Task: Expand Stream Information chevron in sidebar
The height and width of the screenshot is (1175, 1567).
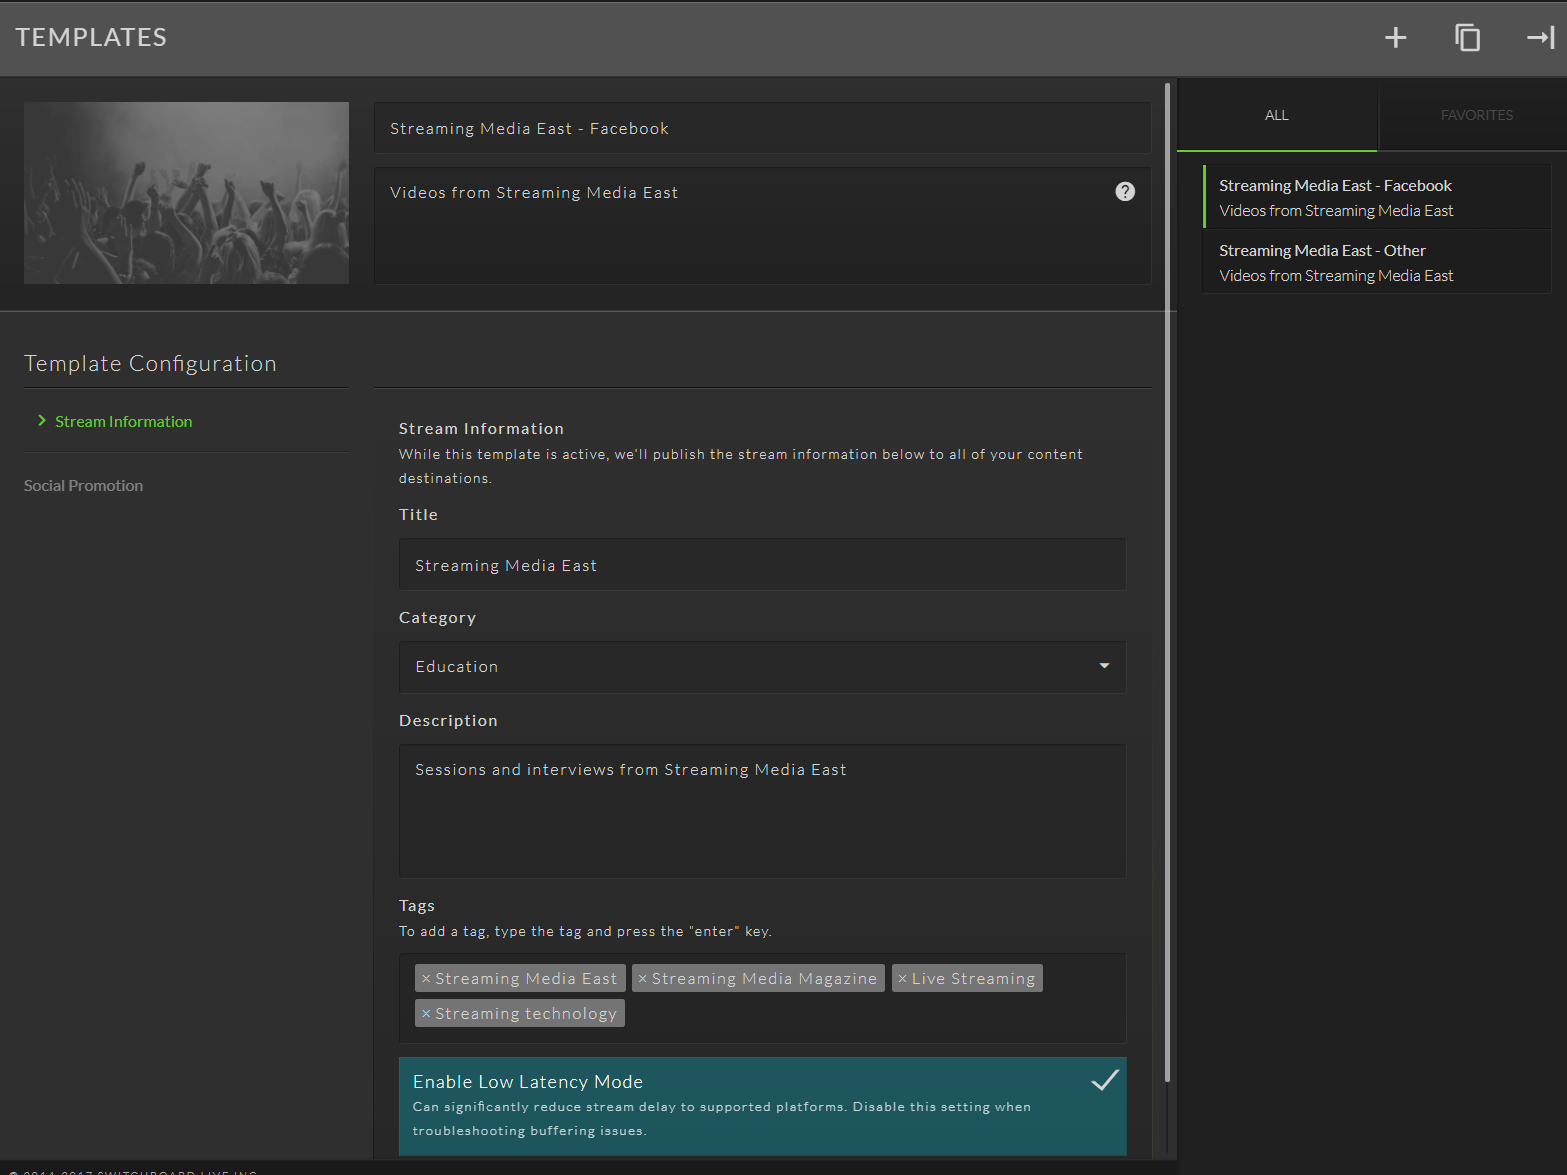Action: pos(42,421)
